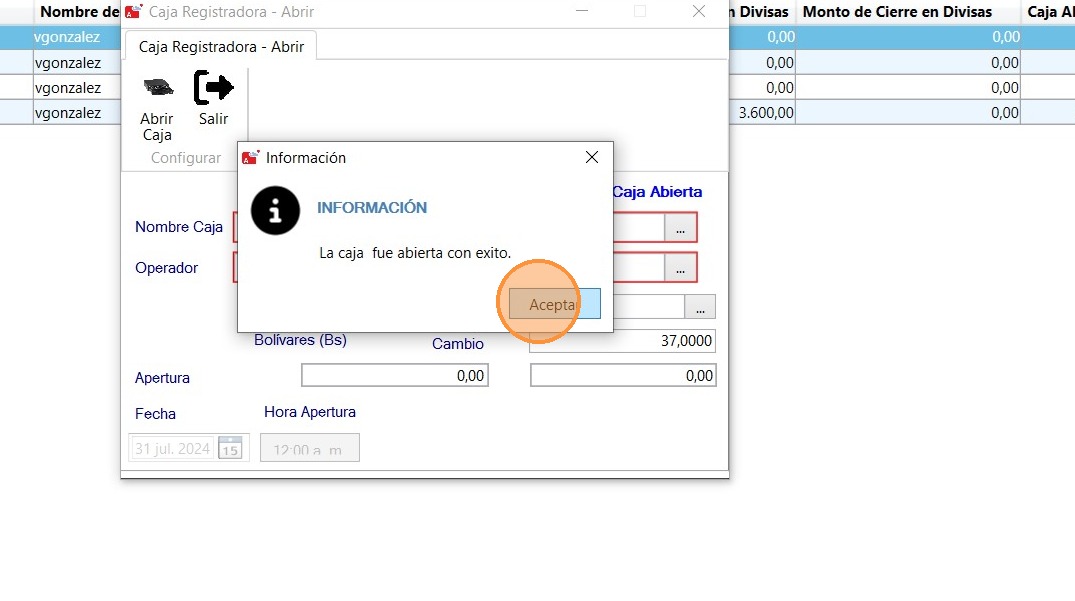Click Monto de Cierre en Divisas column header
This screenshot has width=1075, height=601.
pos(897,12)
